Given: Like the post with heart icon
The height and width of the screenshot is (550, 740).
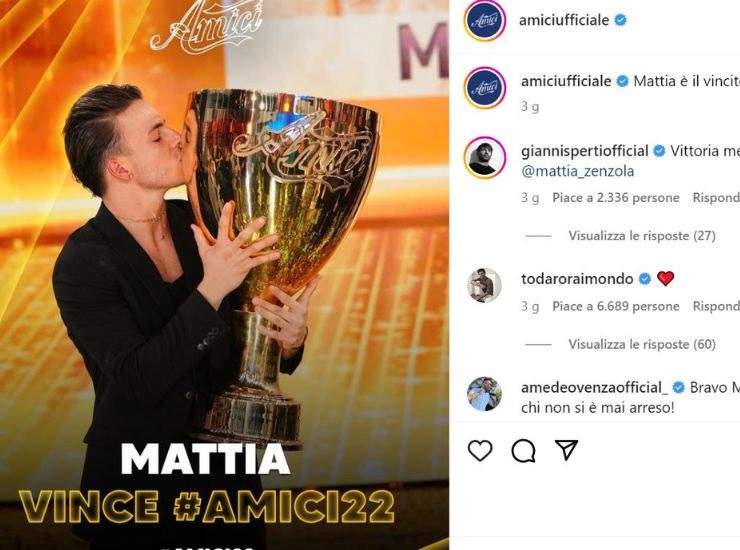Looking at the screenshot, I should (x=480, y=450).
